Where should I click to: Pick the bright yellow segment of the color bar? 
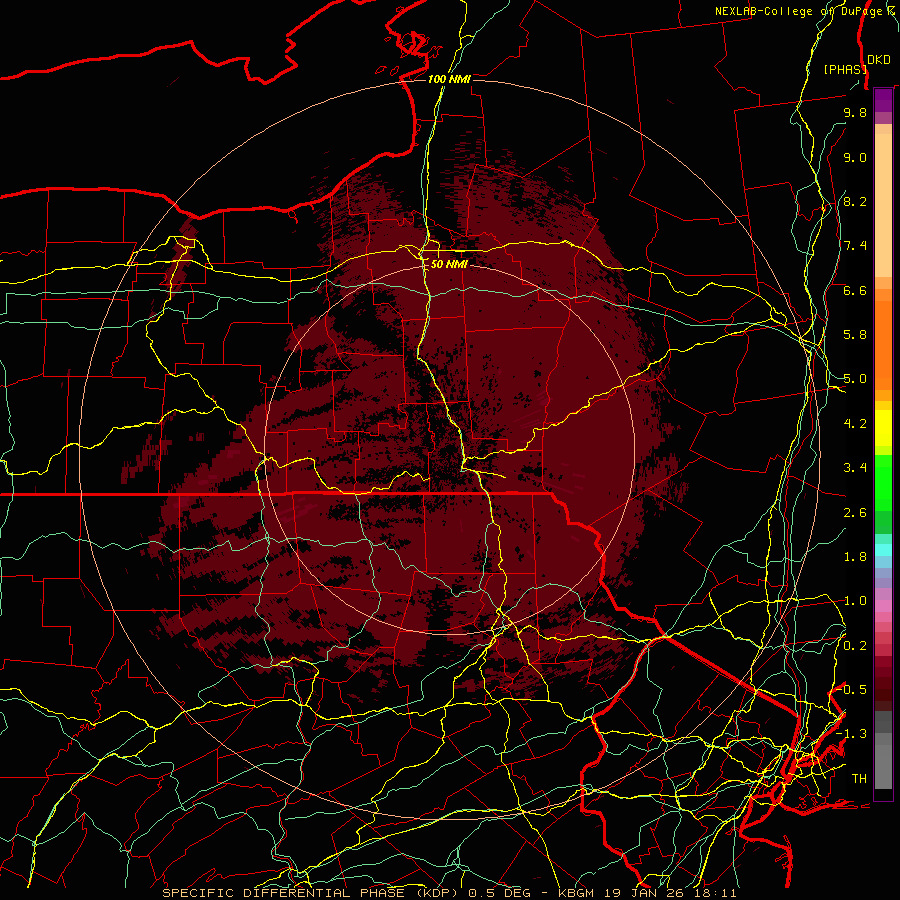pos(883,428)
